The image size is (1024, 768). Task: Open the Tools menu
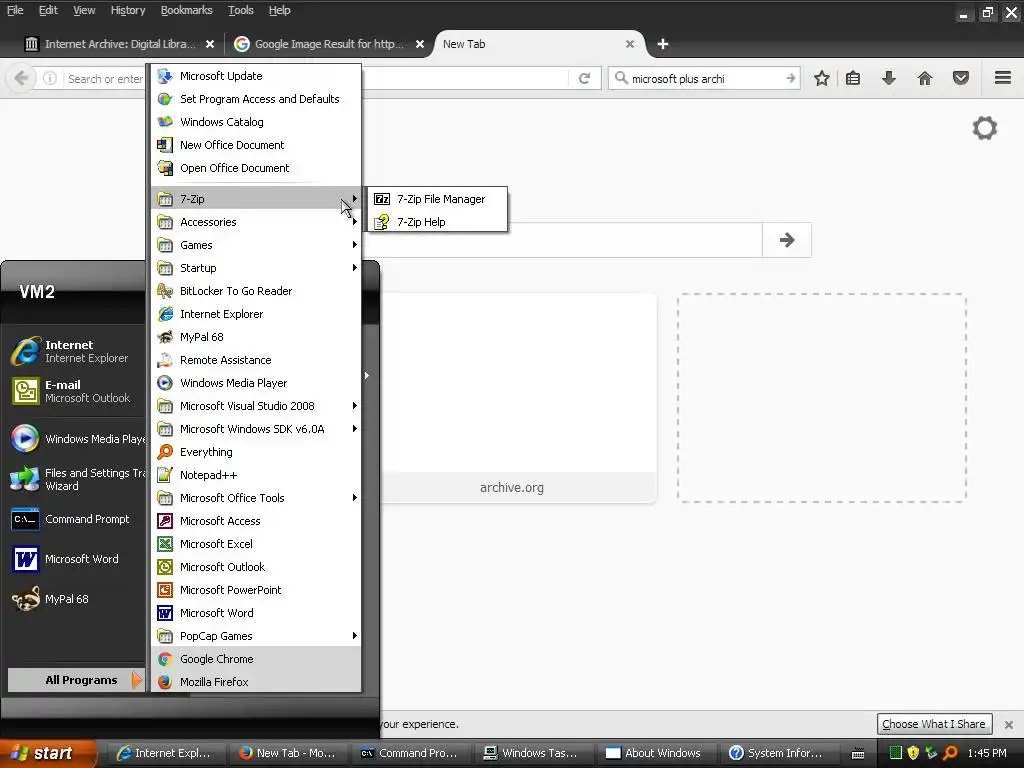(x=240, y=10)
